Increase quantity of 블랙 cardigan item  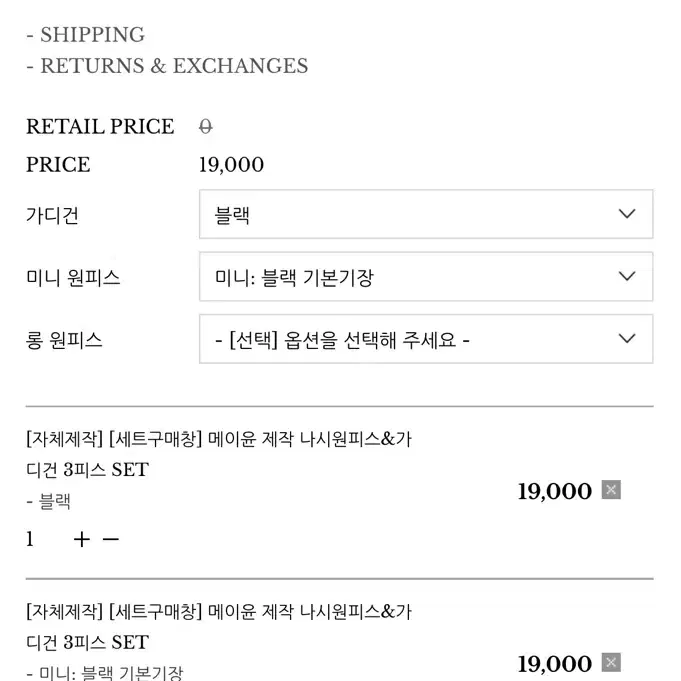pos(82,539)
